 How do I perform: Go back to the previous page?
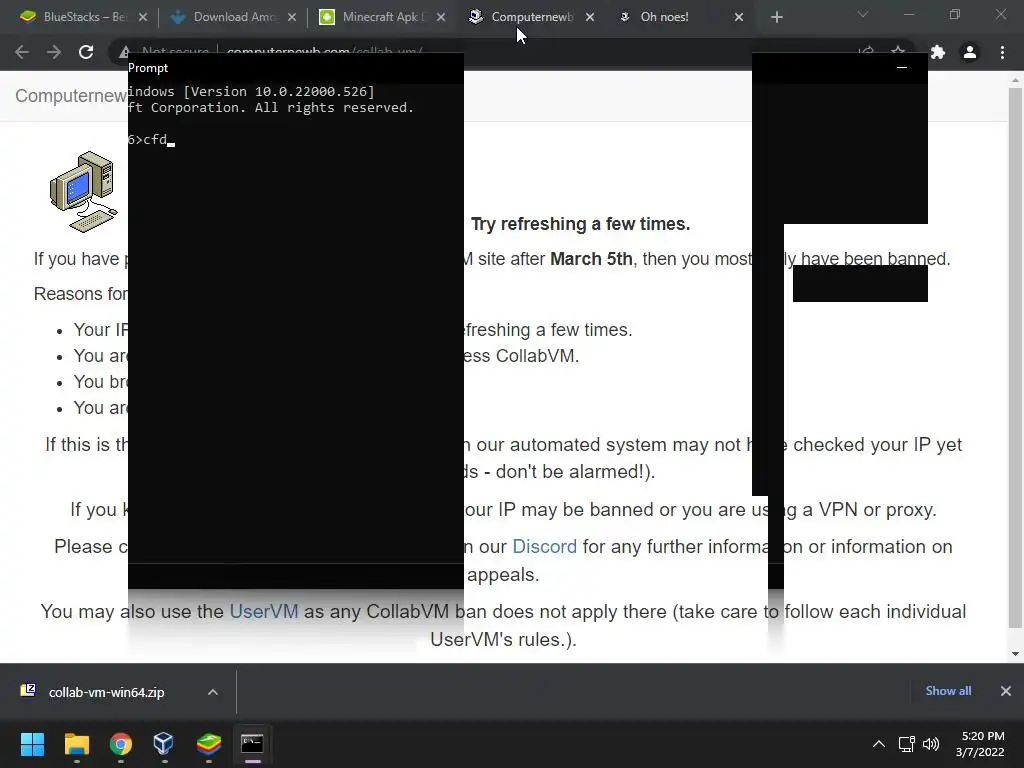22,52
